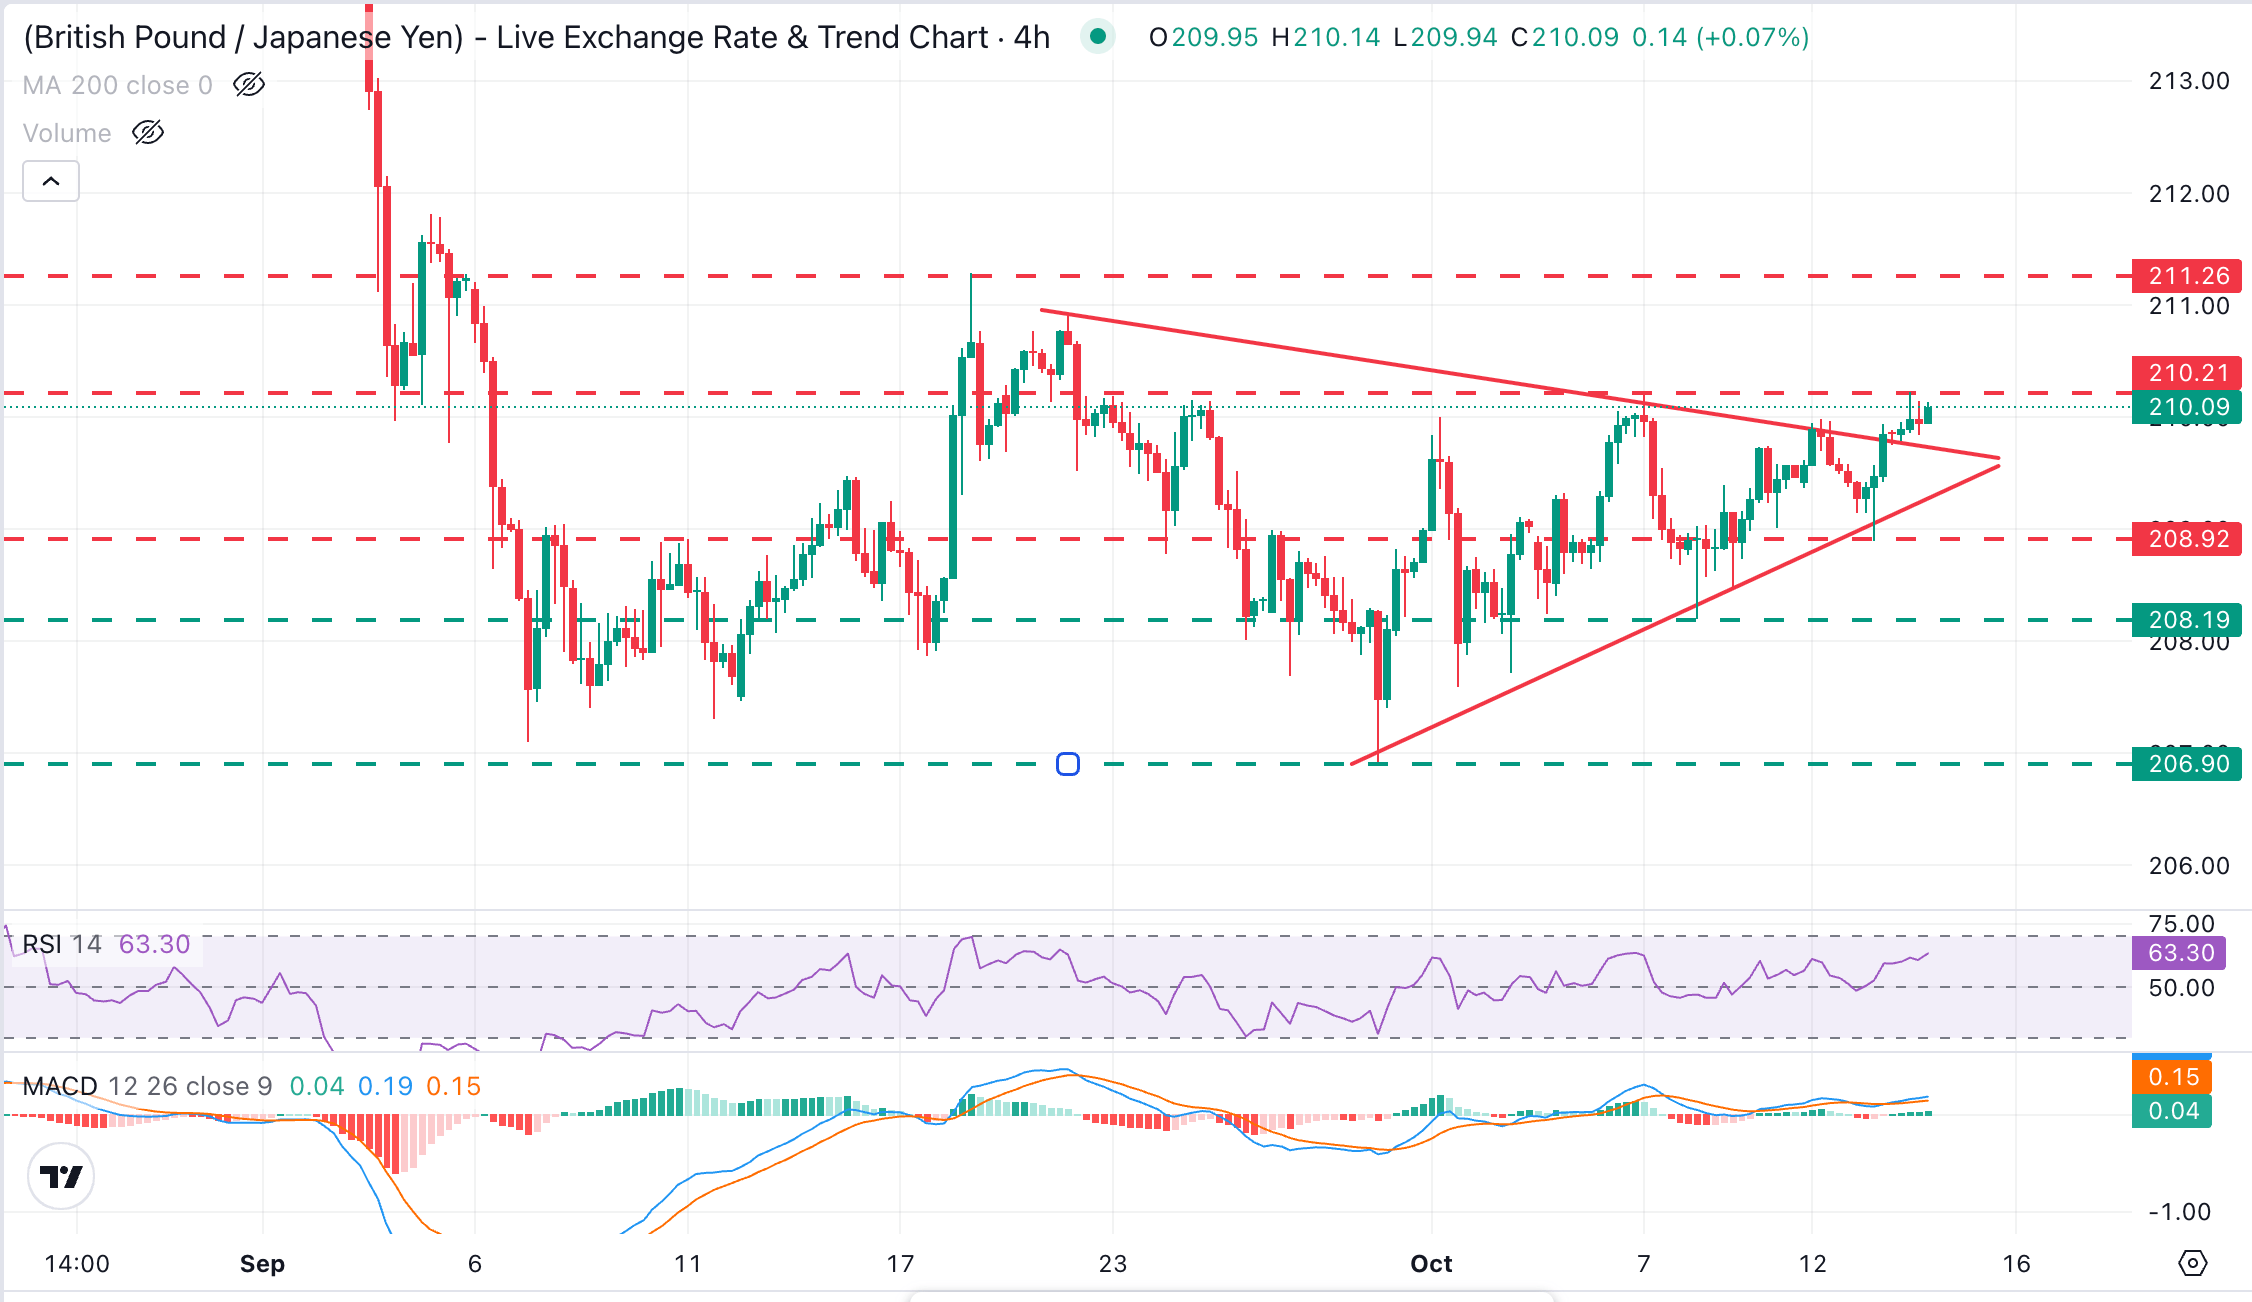Click the MACD -1.00 axis label
The image size is (2252, 1302).
pos(2180,1212)
